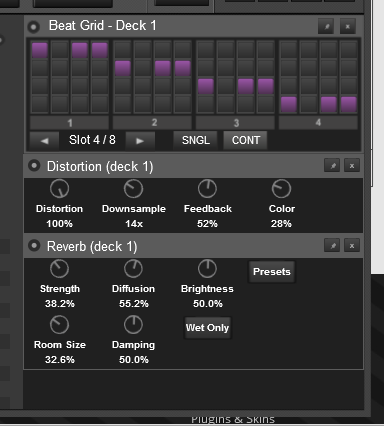The height and width of the screenshot is (426, 384).
Task: Pin the Reverb (deck 1) effect panel
Action: coord(332,246)
